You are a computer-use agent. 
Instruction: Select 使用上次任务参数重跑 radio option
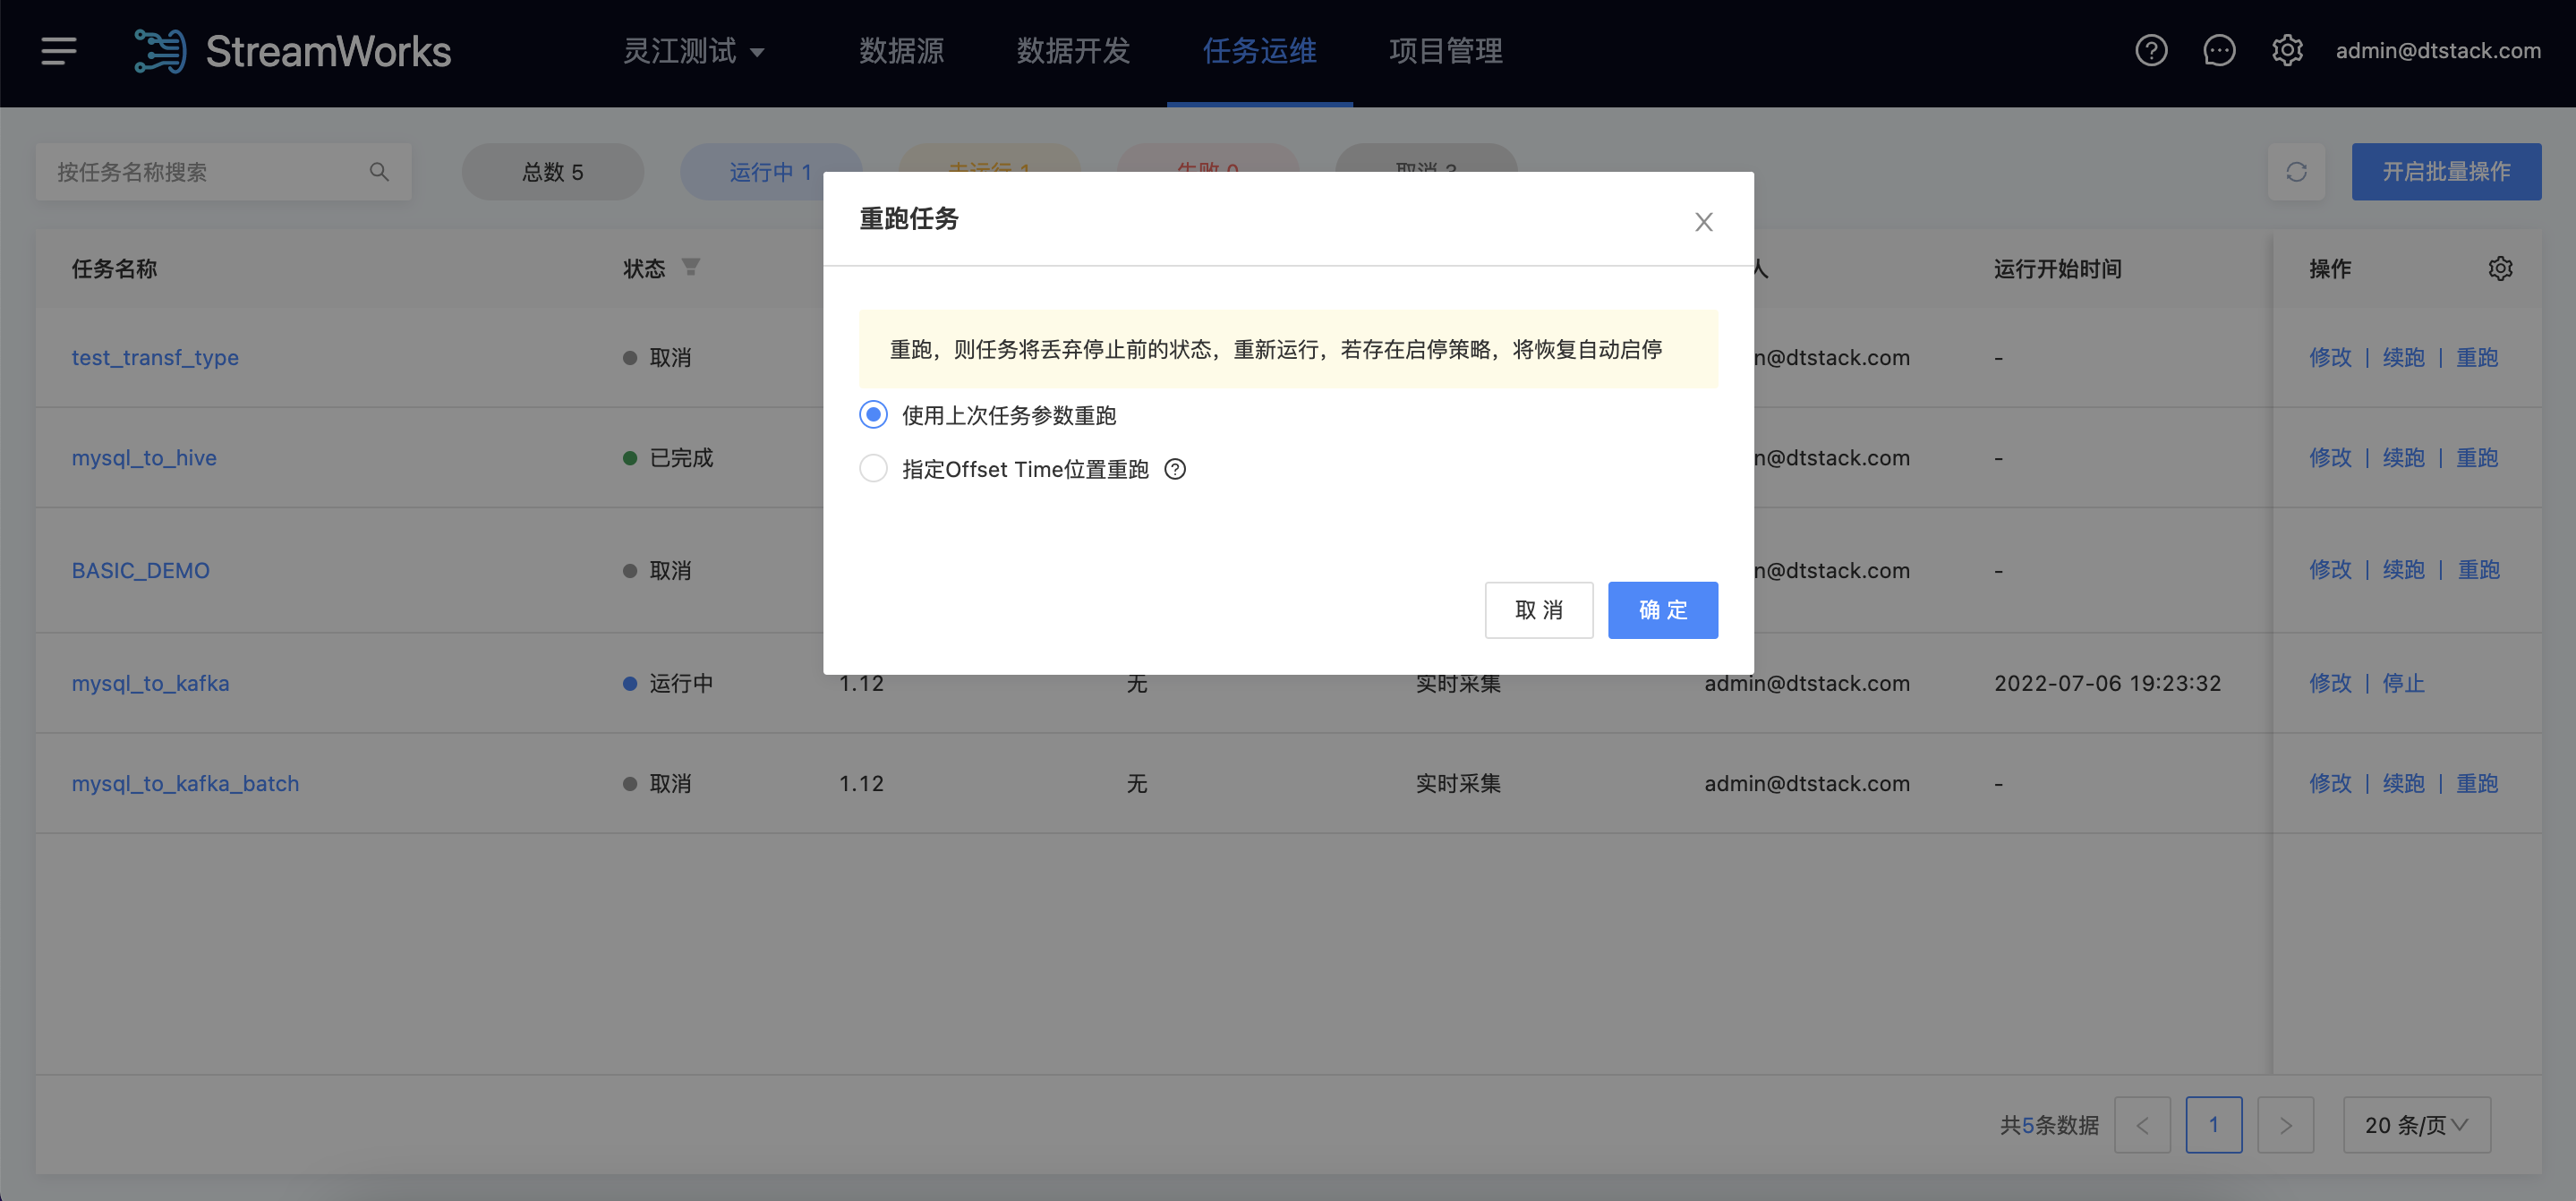(873, 415)
